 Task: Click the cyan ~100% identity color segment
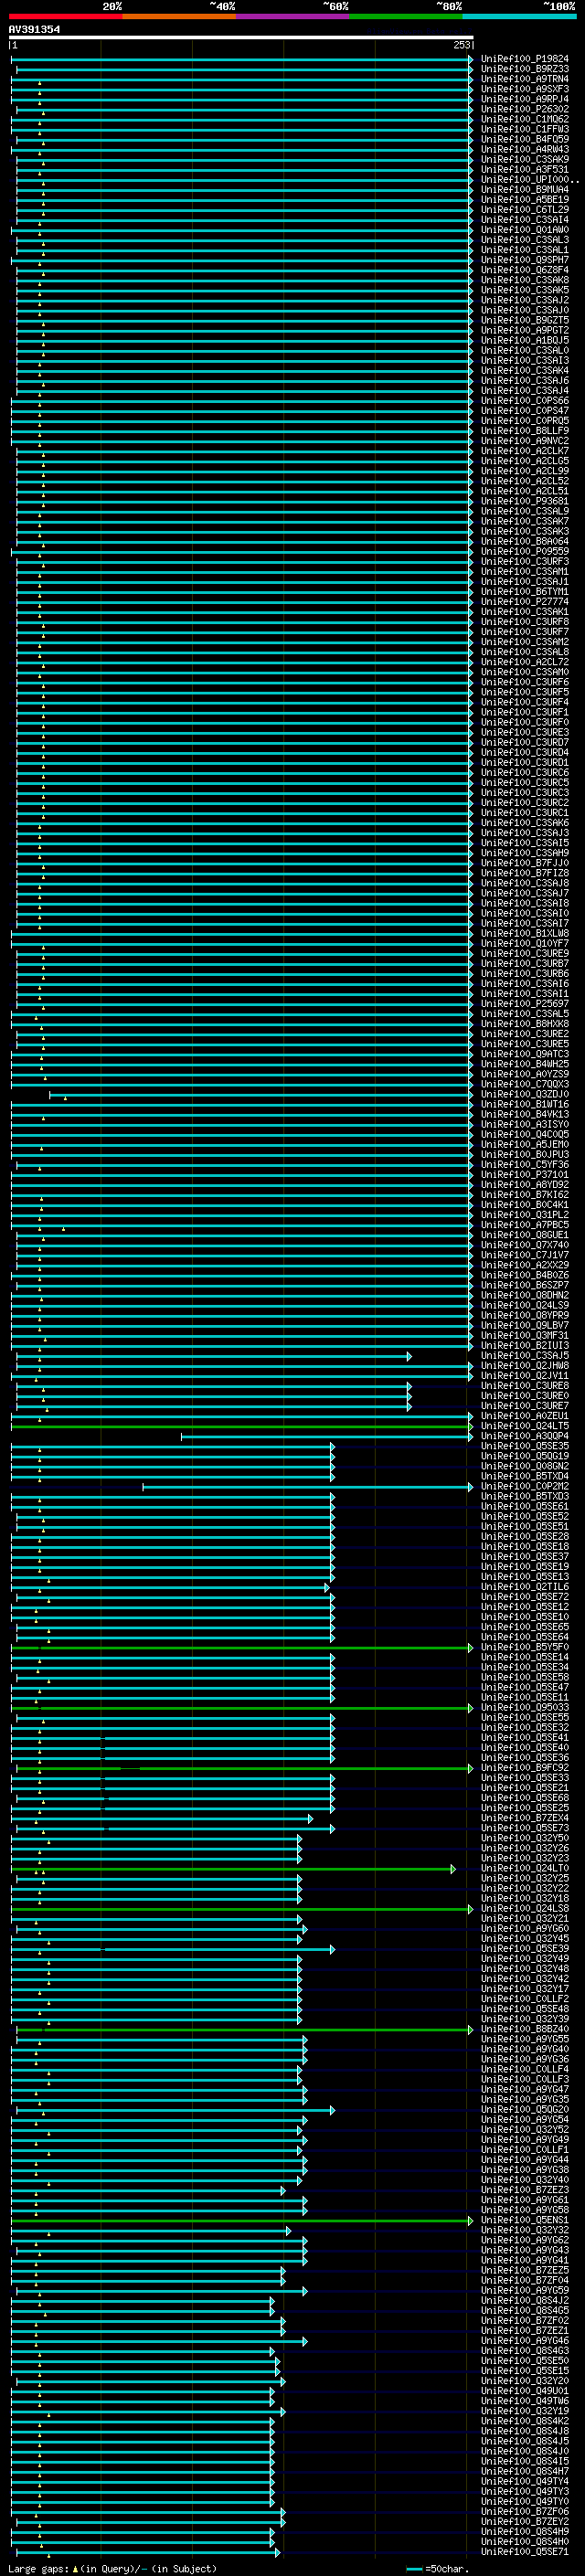point(519,17)
